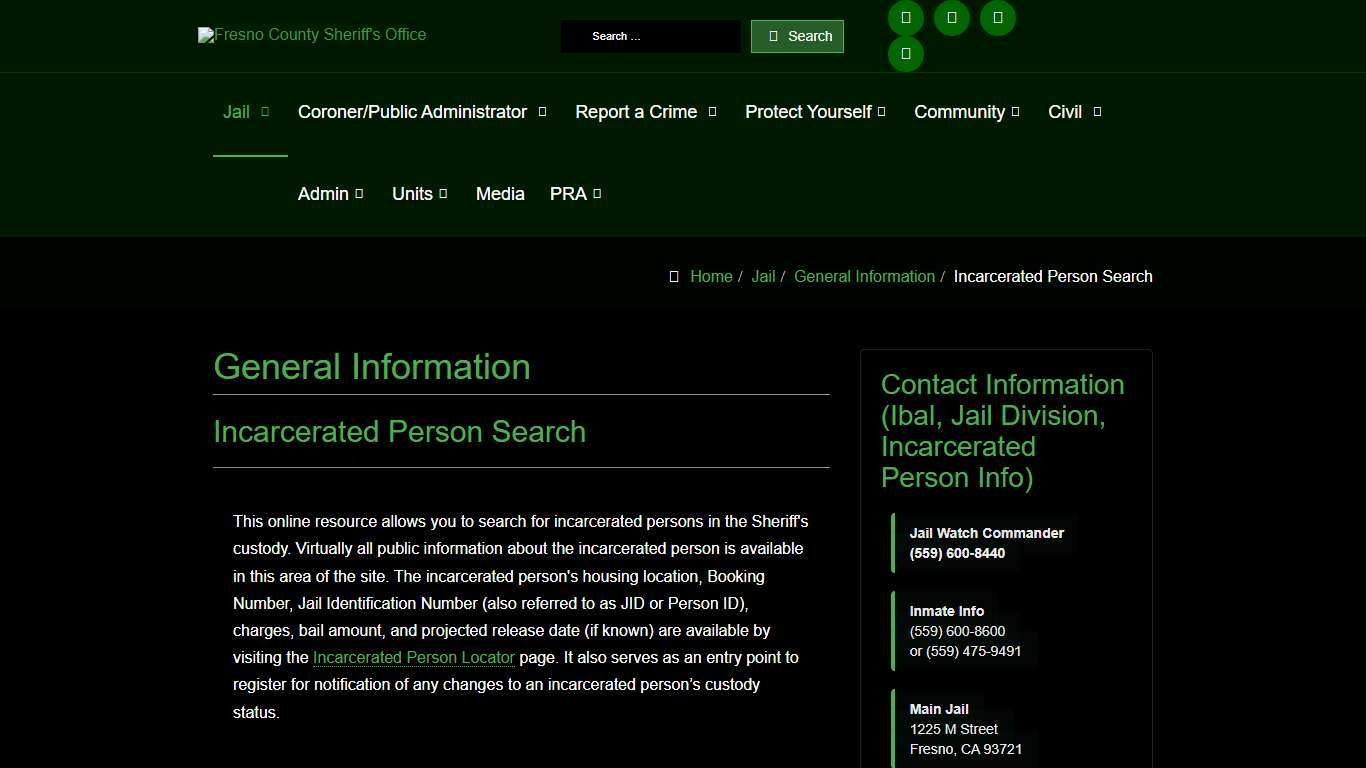
Task: Select Media from the navigation bar
Action: [500, 193]
